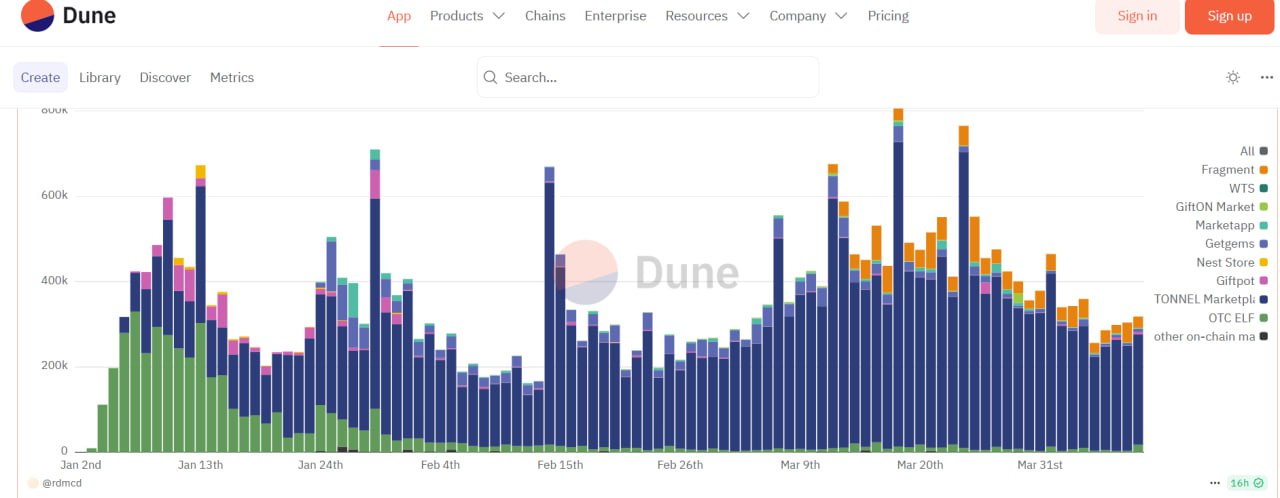Click the Feb 15th x-axis label
Image resolution: width=1280 pixels, height=498 pixels.
tap(560, 465)
